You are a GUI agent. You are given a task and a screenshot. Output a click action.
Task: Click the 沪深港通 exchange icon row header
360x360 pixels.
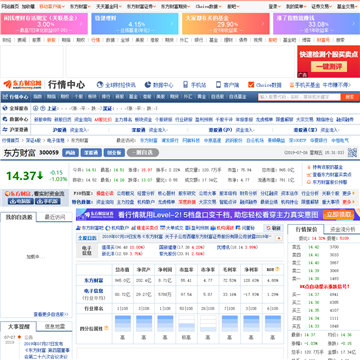pos(15,130)
